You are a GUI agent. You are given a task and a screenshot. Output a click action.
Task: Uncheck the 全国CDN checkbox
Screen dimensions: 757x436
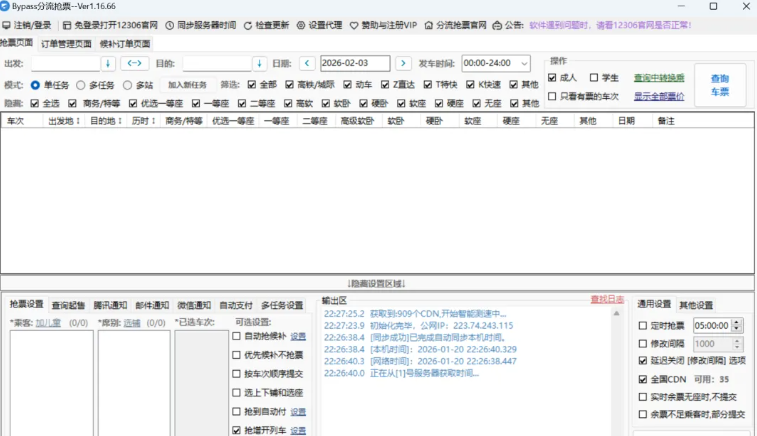point(643,380)
